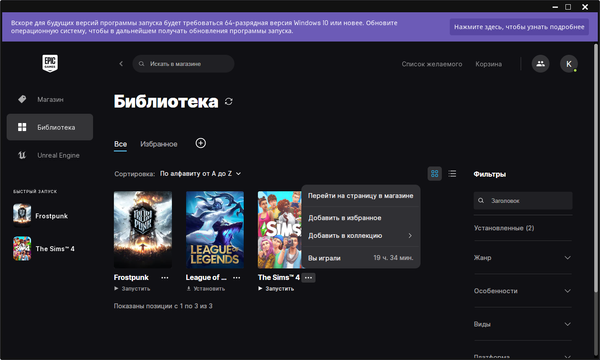Open Список желаемого

(x=432, y=64)
